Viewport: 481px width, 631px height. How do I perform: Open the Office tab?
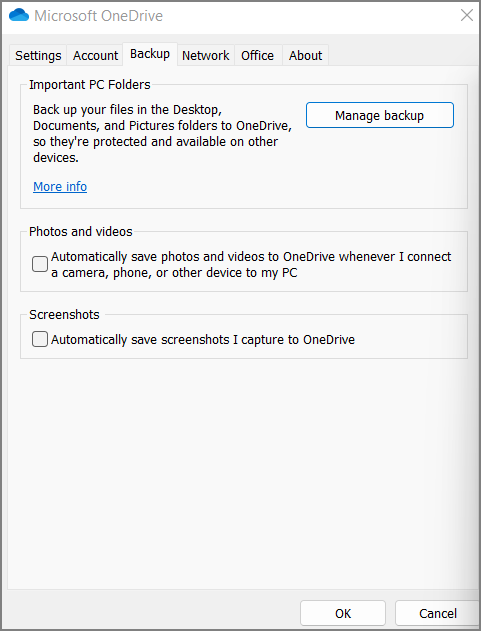click(x=258, y=56)
